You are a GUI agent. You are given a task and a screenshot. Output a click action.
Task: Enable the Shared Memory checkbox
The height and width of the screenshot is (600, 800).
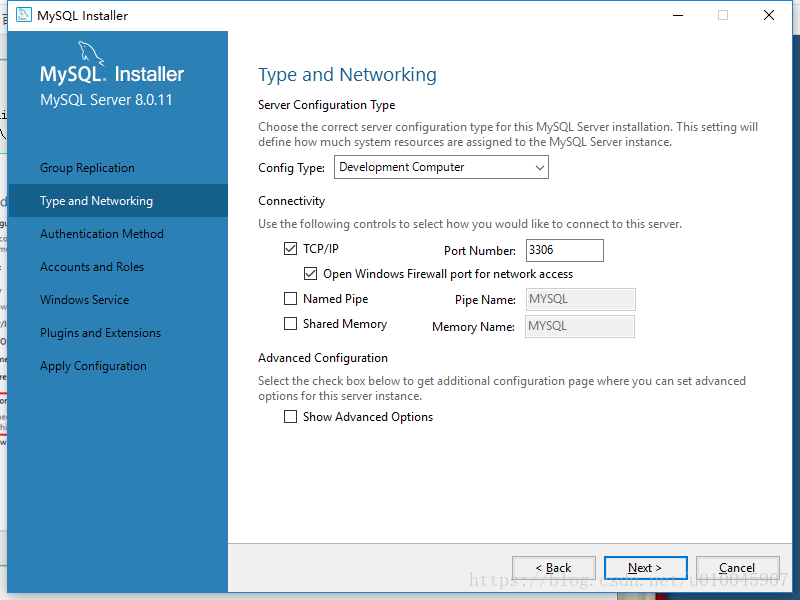pyautogui.click(x=290, y=323)
